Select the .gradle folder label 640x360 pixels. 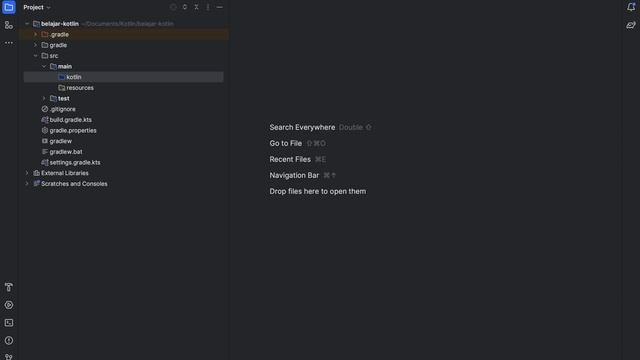59,34
